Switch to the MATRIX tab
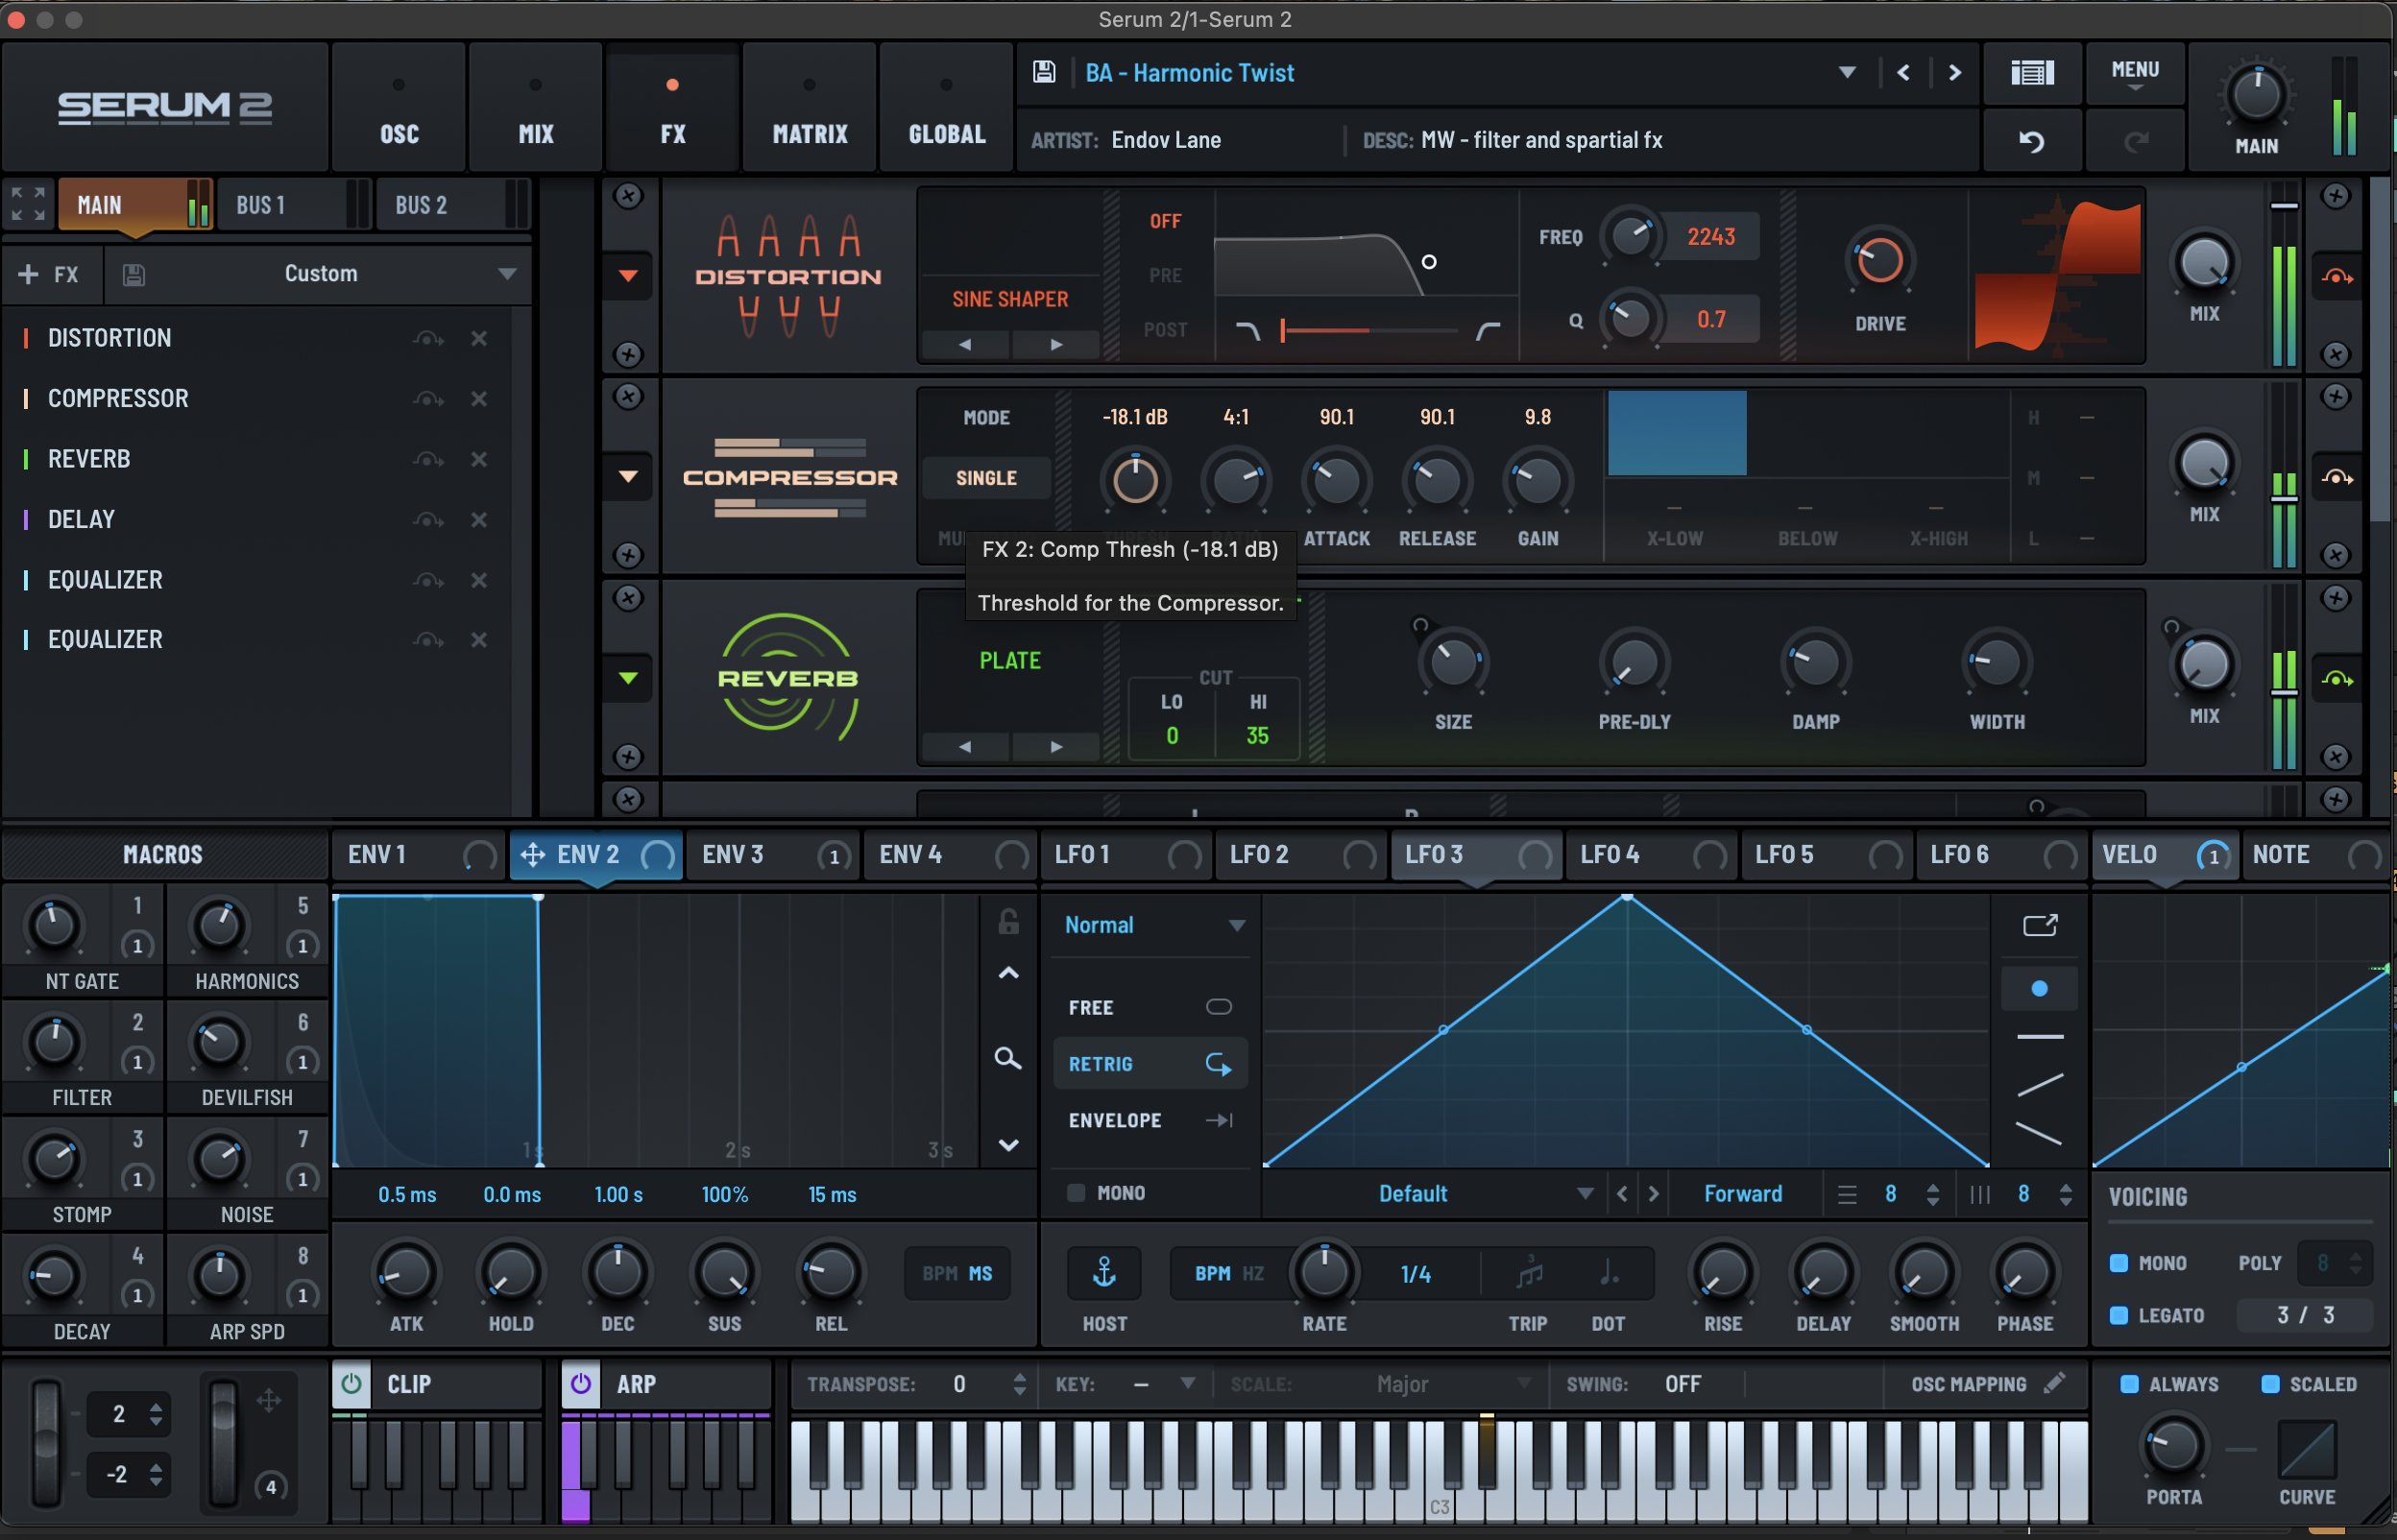The image size is (2397, 1540). 810,108
